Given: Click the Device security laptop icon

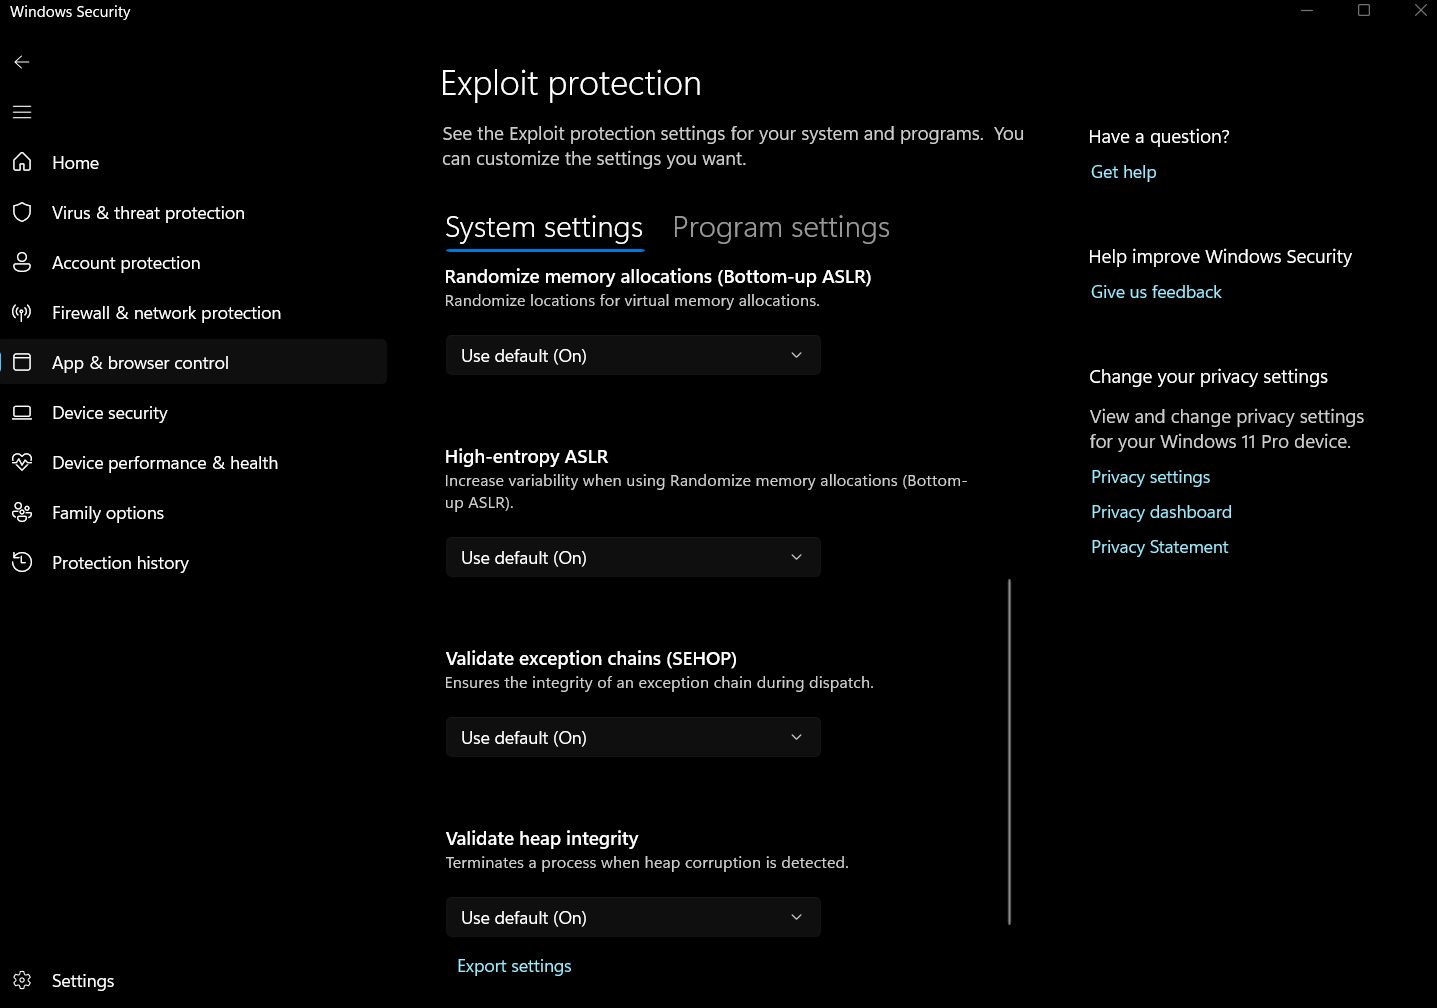Looking at the screenshot, I should pyautogui.click(x=22, y=412).
